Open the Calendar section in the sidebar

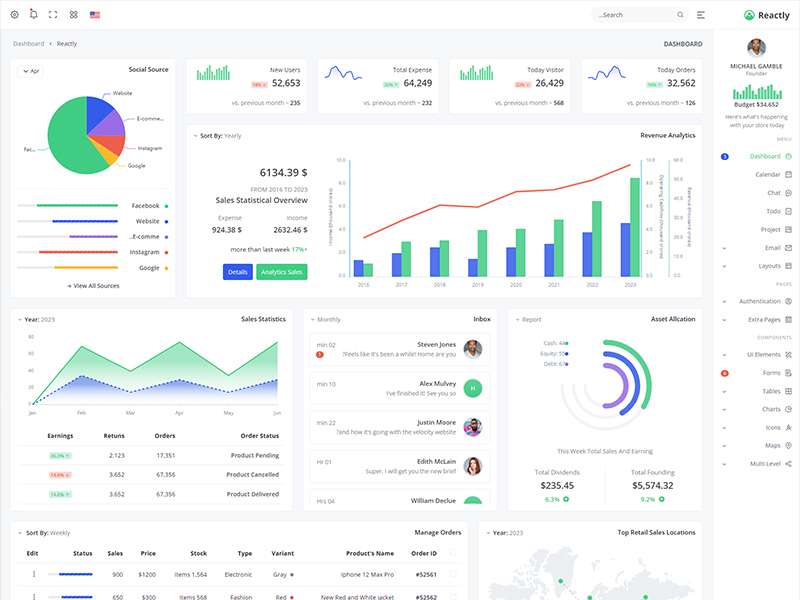[770, 173]
